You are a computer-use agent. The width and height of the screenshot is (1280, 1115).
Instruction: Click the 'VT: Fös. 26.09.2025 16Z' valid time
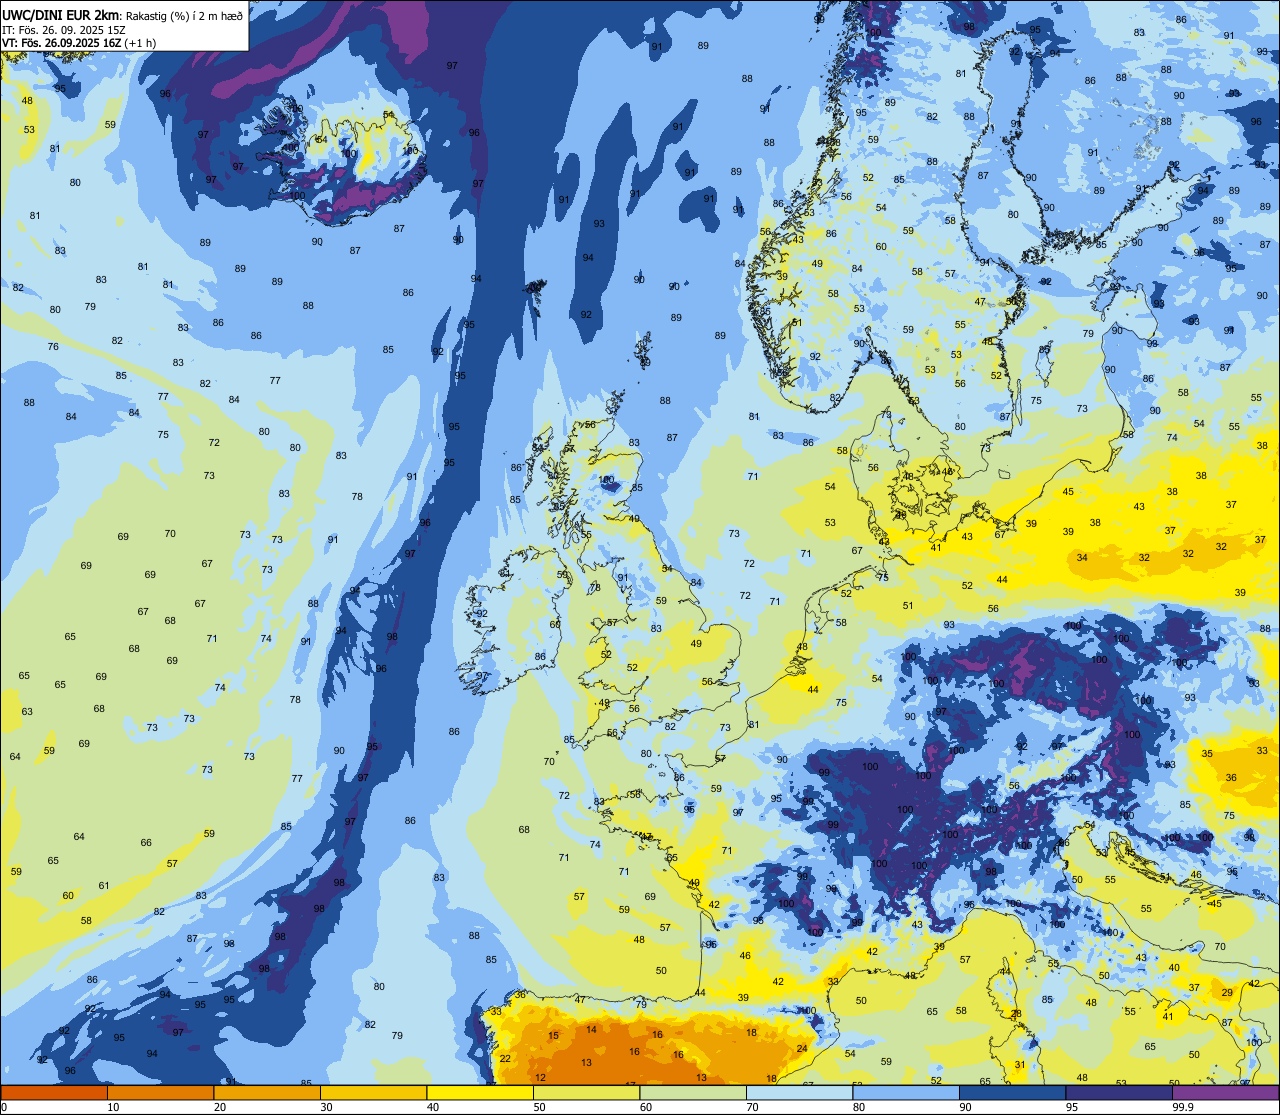[61, 43]
